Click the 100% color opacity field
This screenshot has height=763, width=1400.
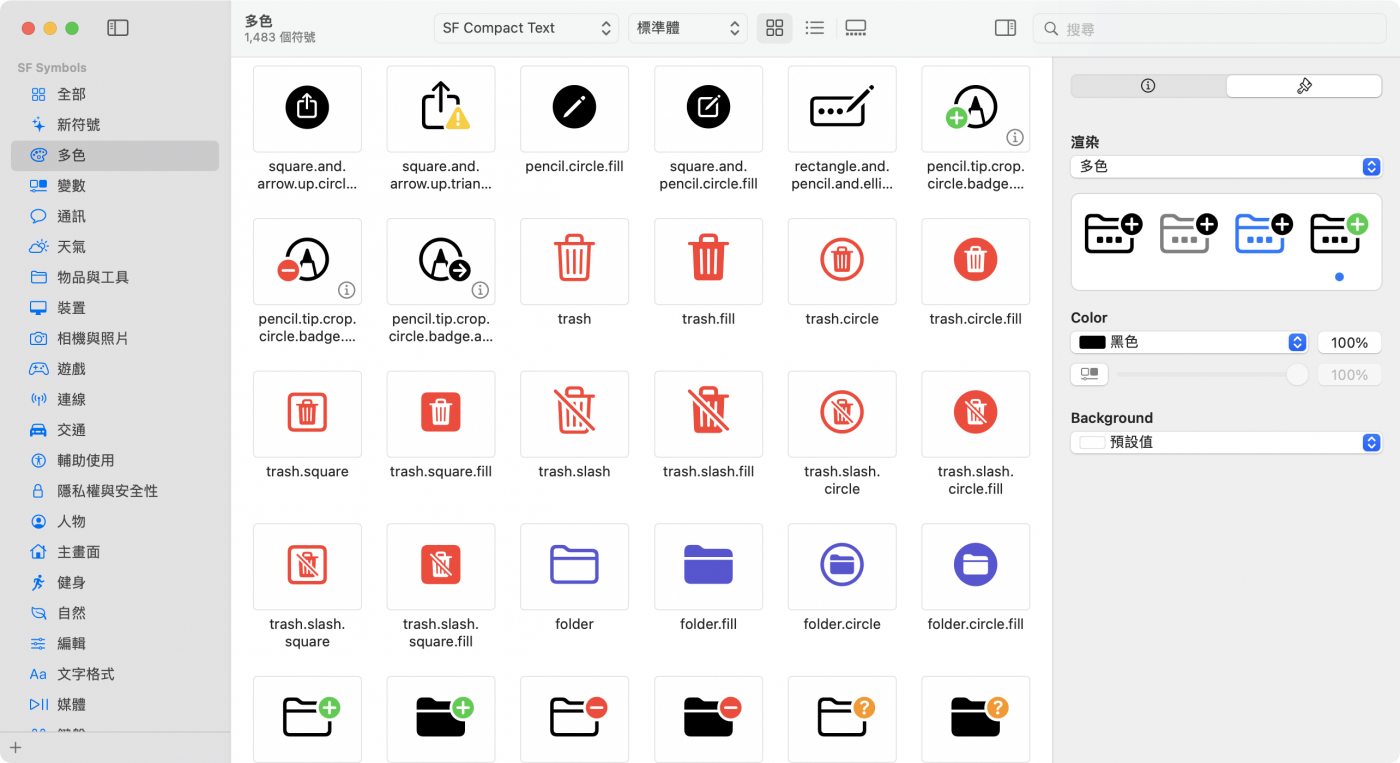pos(1349,342)
